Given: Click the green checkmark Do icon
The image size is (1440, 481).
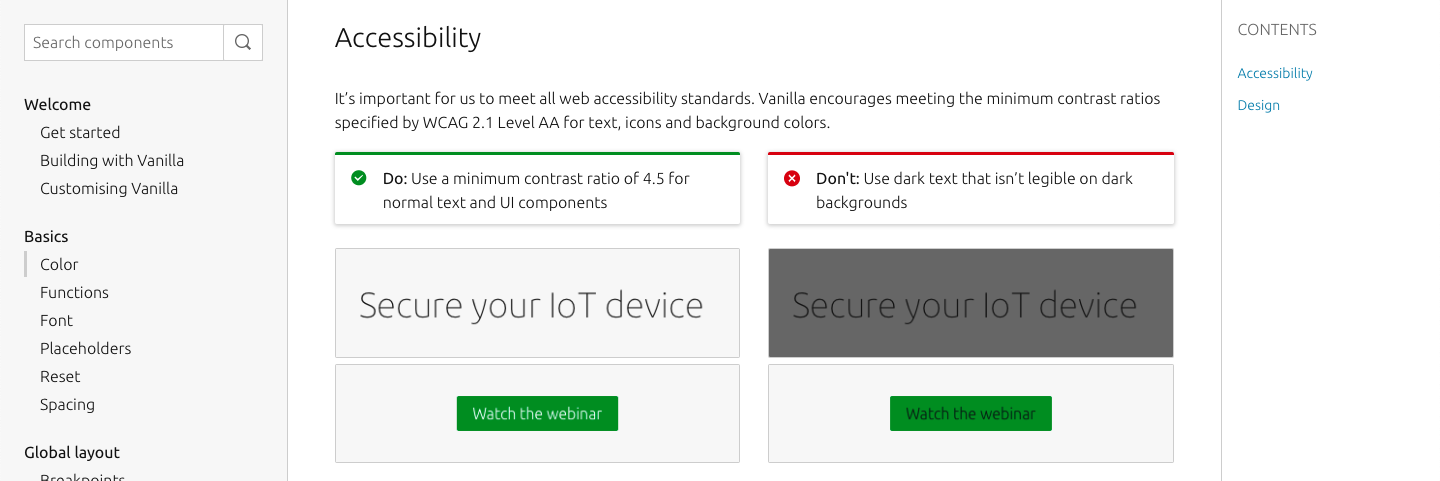Looking at the screenshot, I should 359,178.
